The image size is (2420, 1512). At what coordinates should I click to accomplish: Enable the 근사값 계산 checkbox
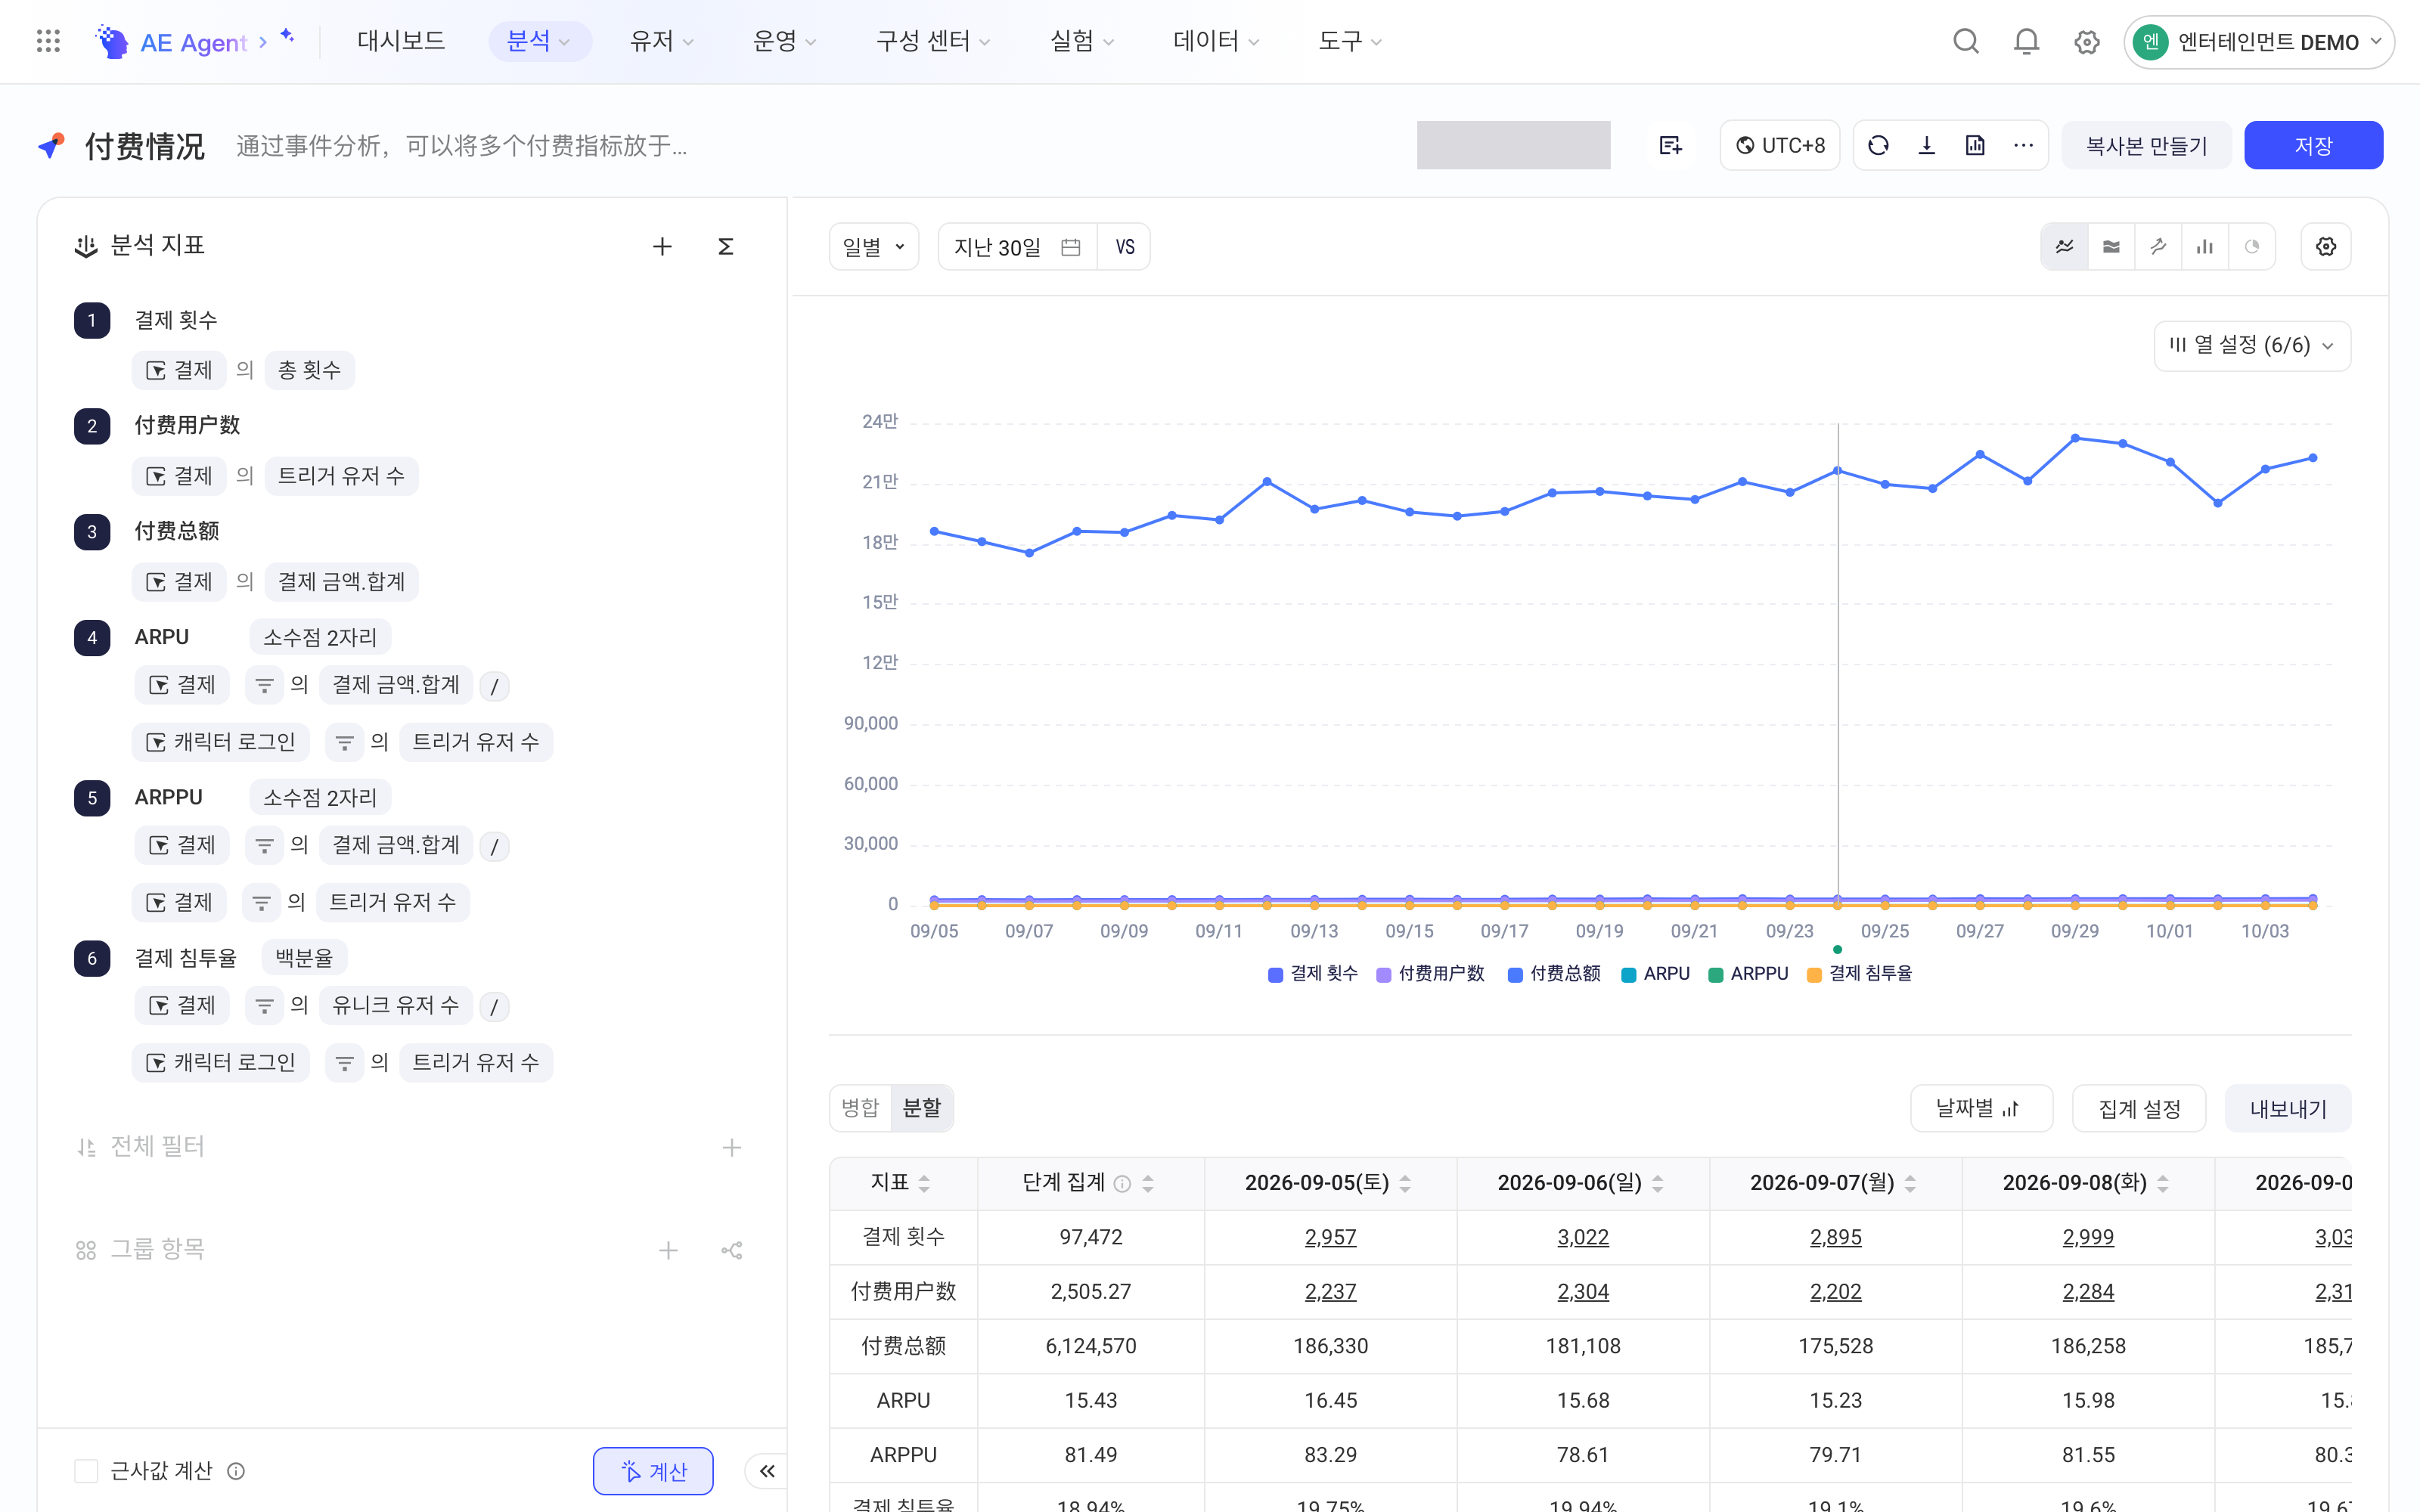click(86, 1471)
